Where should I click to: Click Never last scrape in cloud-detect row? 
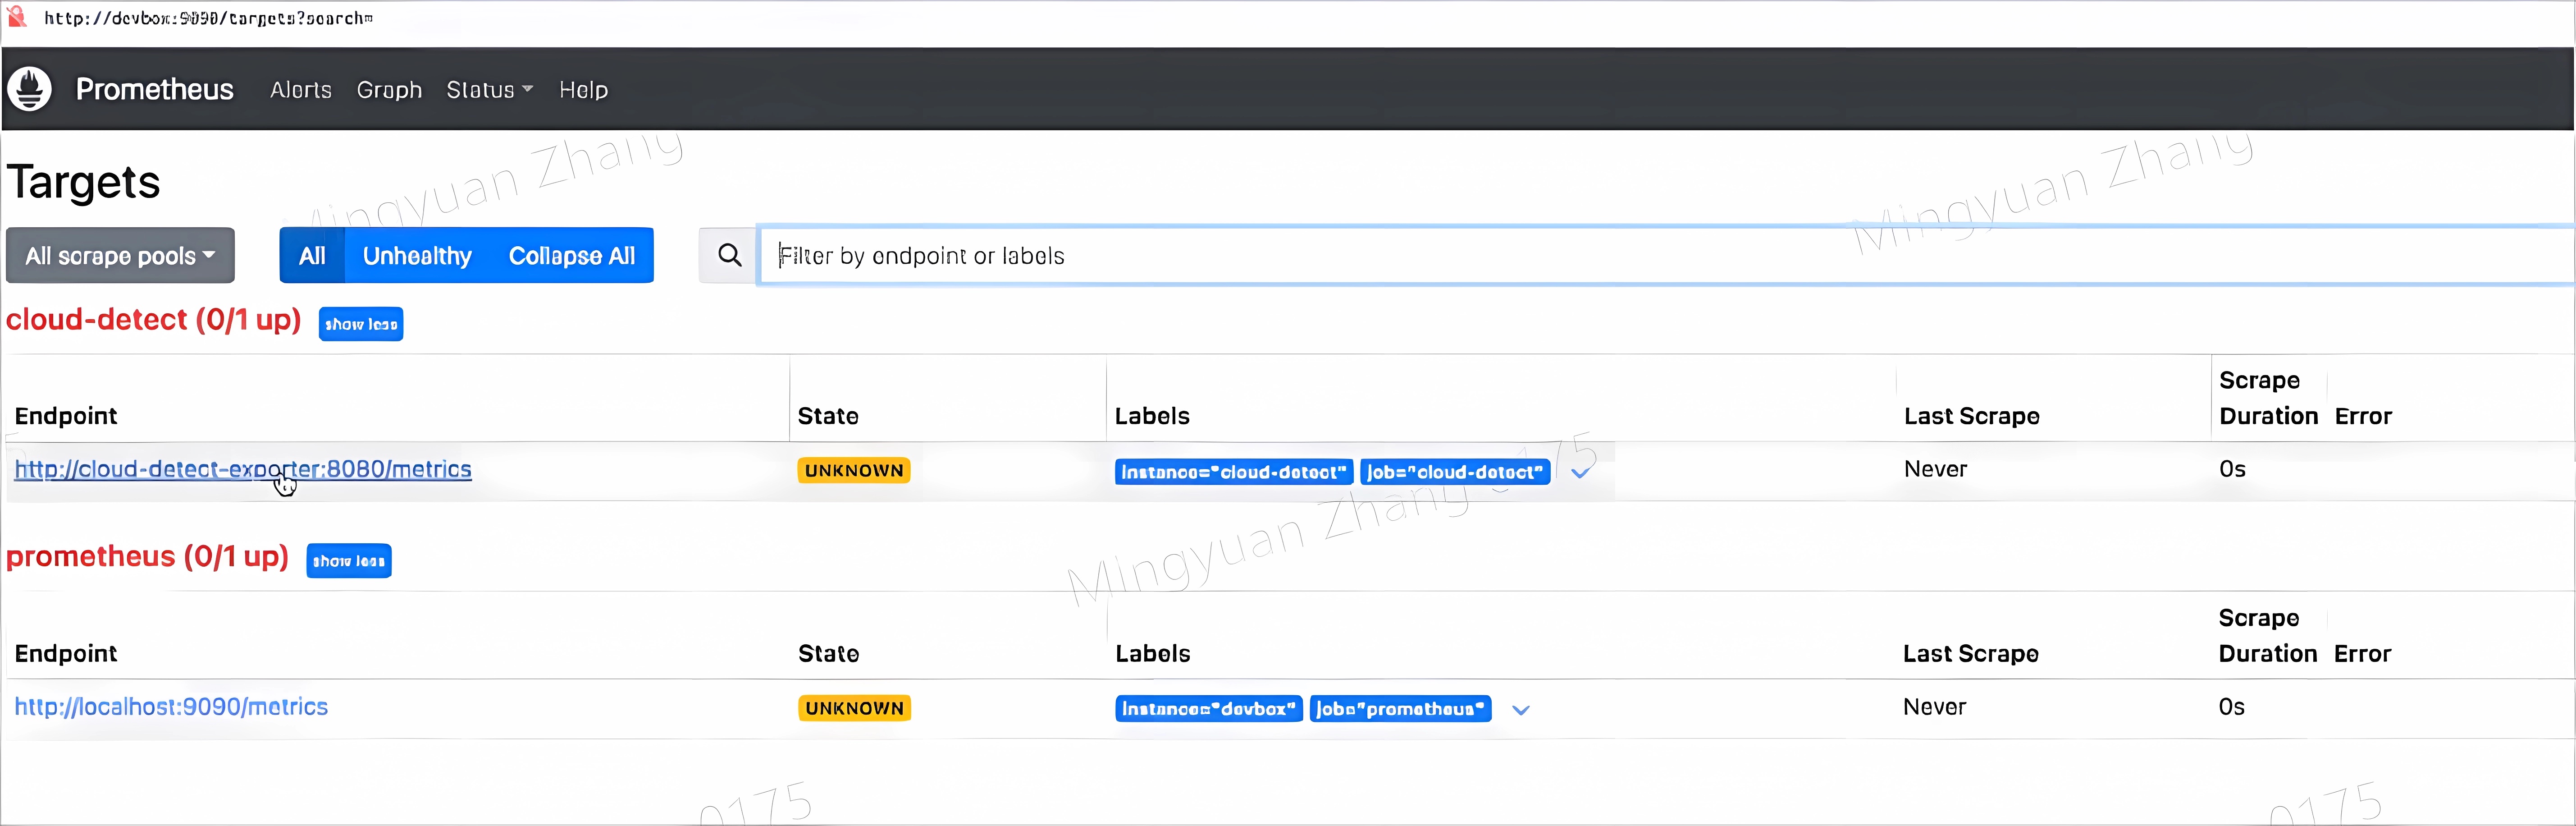click(1935, 469)
